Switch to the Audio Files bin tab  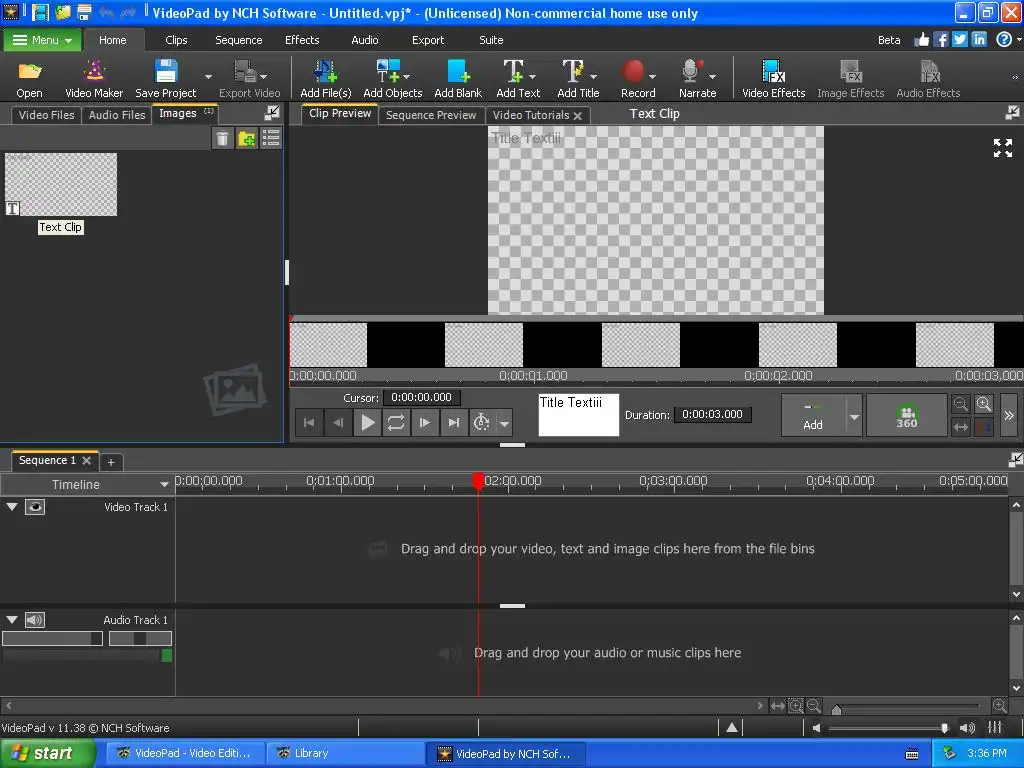click(x=117, y=115)
